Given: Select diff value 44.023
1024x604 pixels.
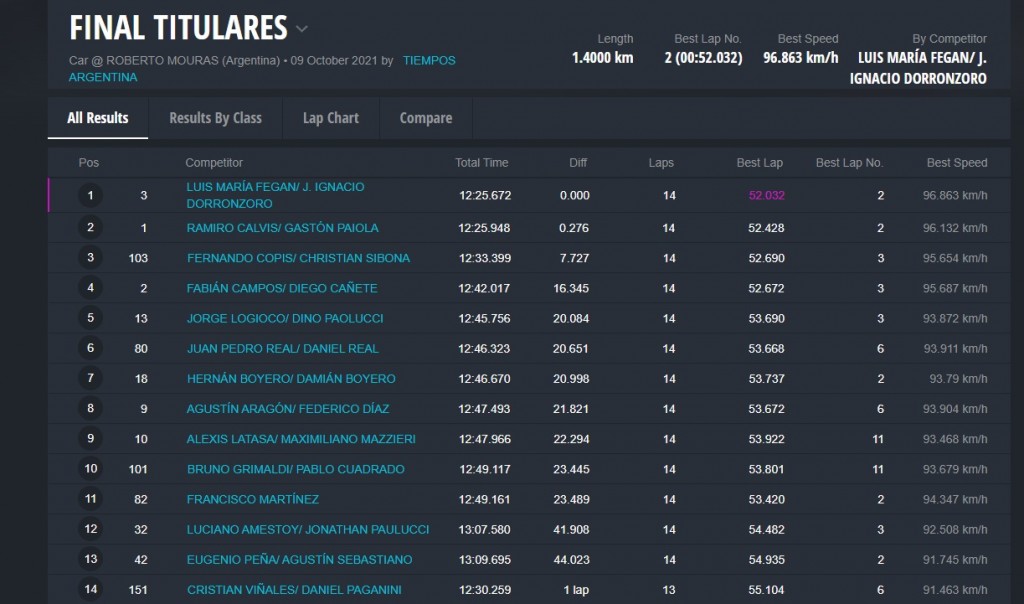Looking at the screenshot, I should point(571,560).
